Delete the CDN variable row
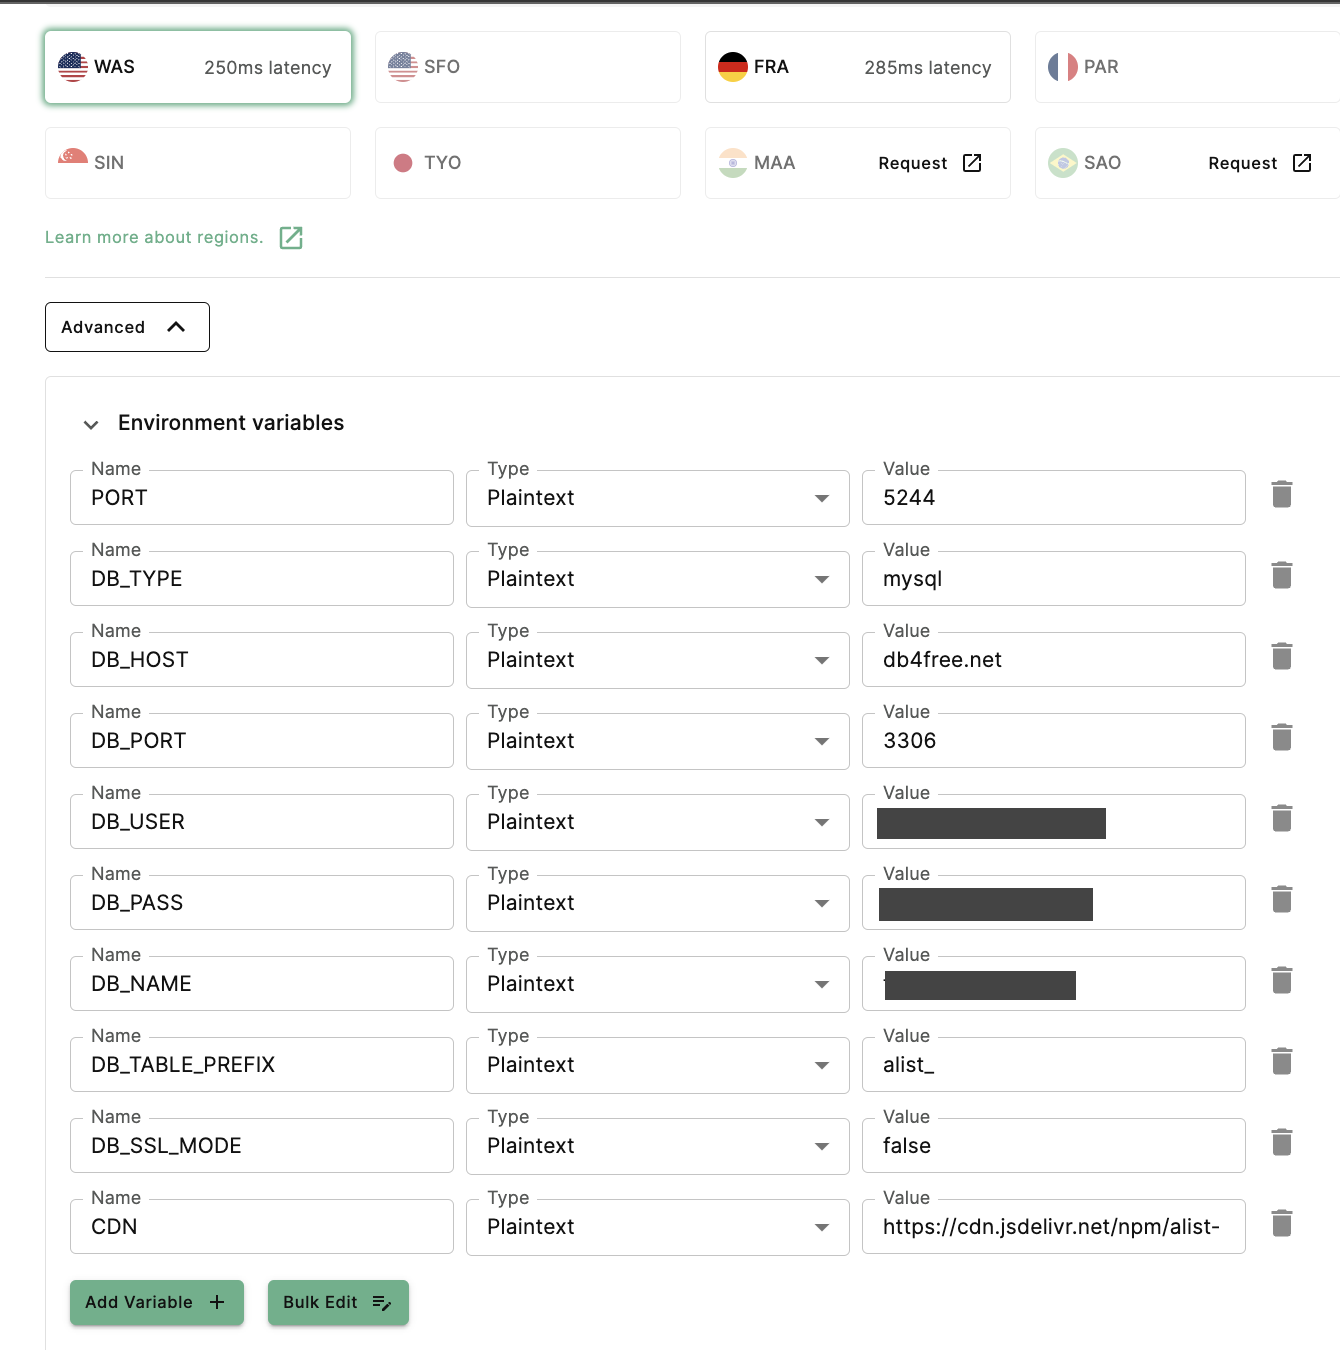Viewport: 1340px width, 1350px height. click(1281, 1223)
